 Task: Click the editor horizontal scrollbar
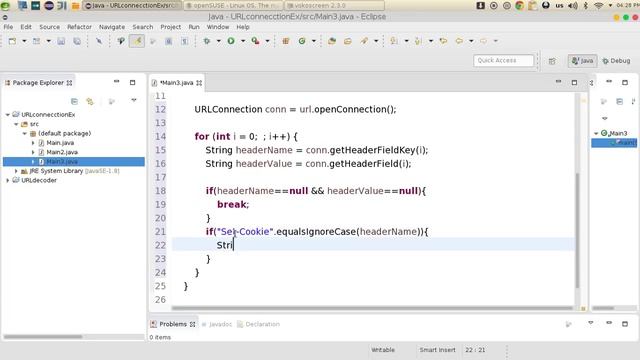click(x=372, y=308)
